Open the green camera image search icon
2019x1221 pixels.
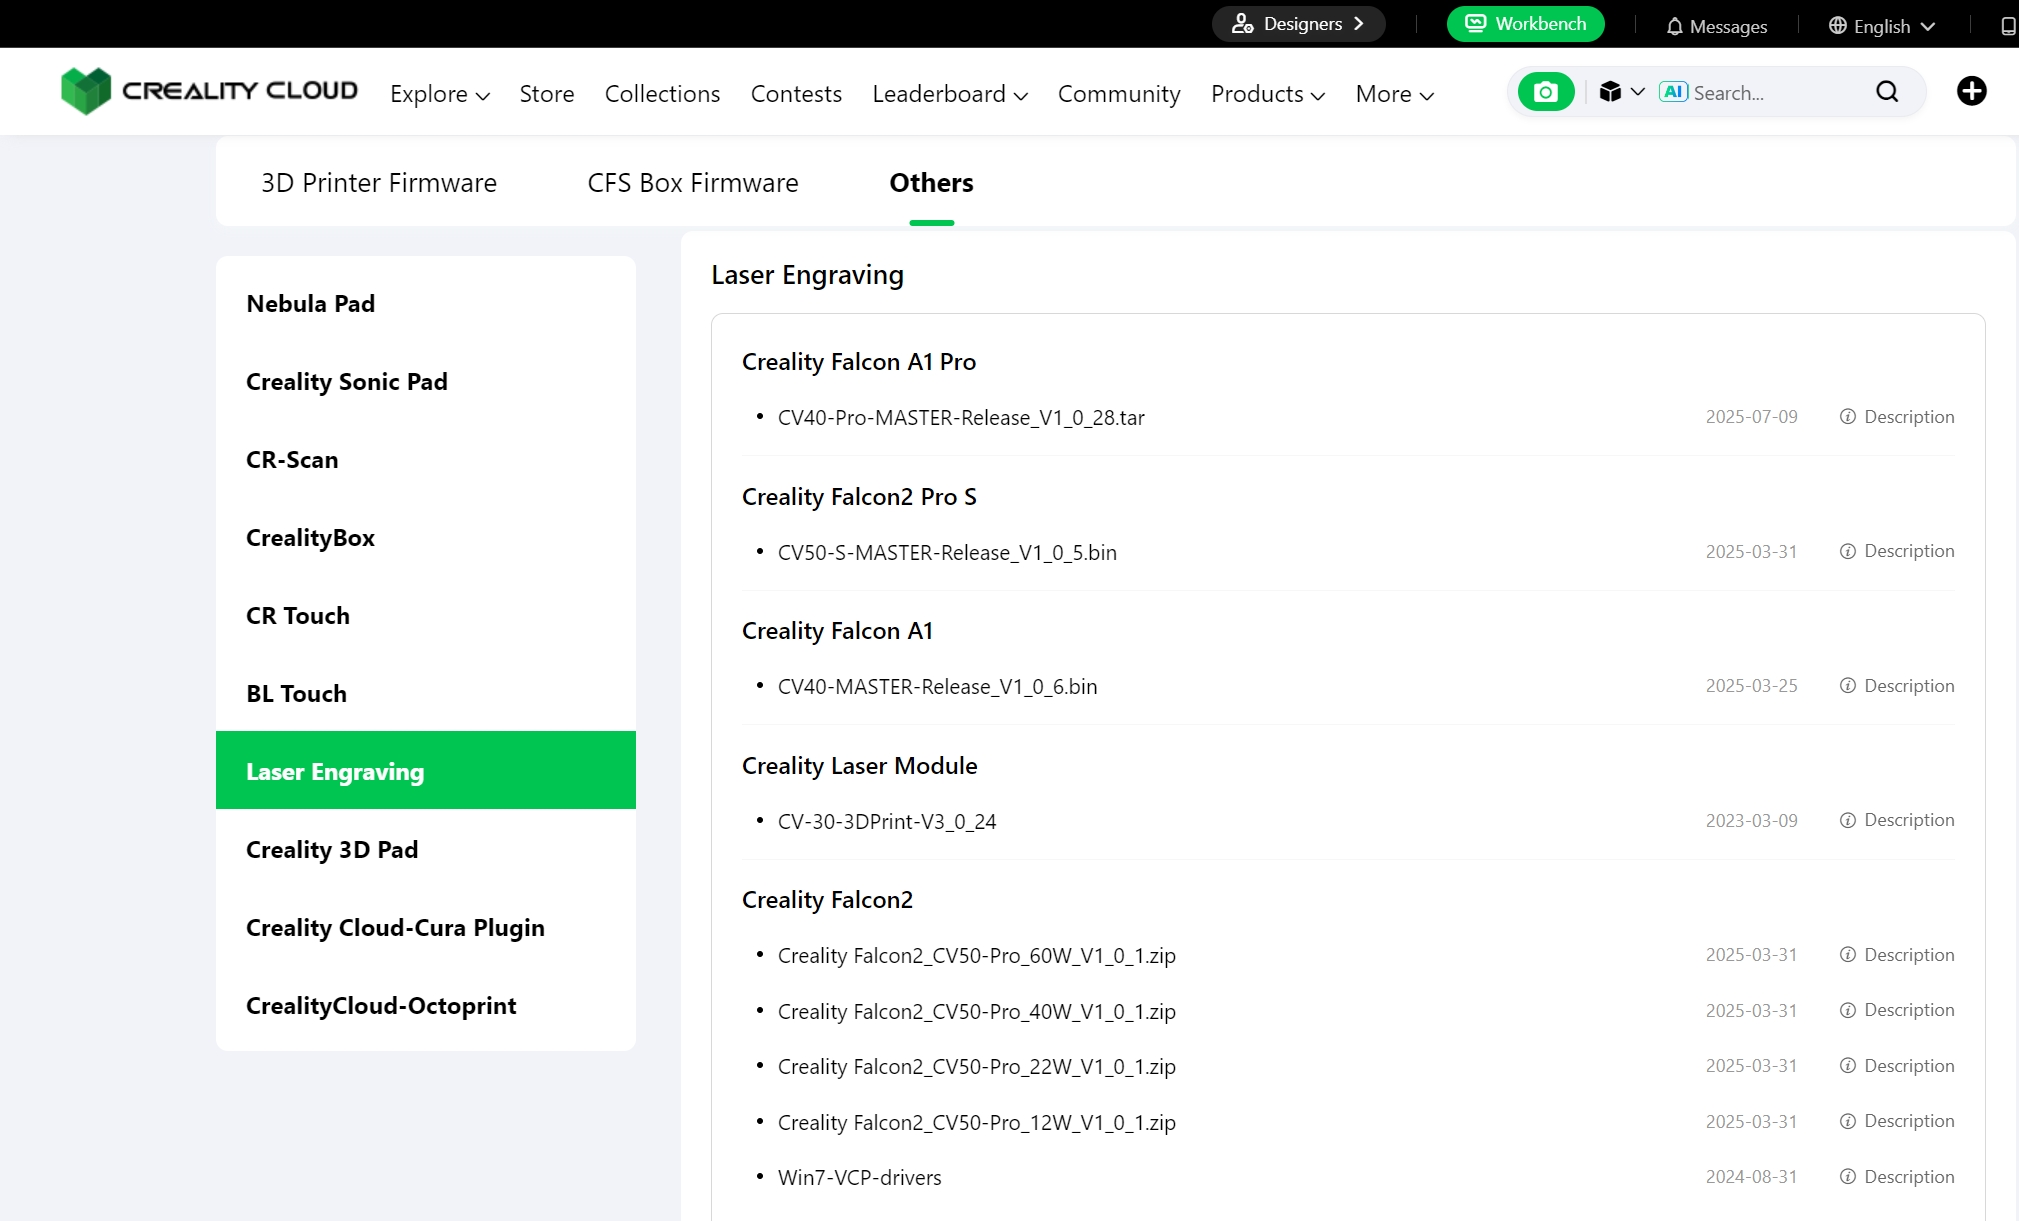(x=1545, y=92)
